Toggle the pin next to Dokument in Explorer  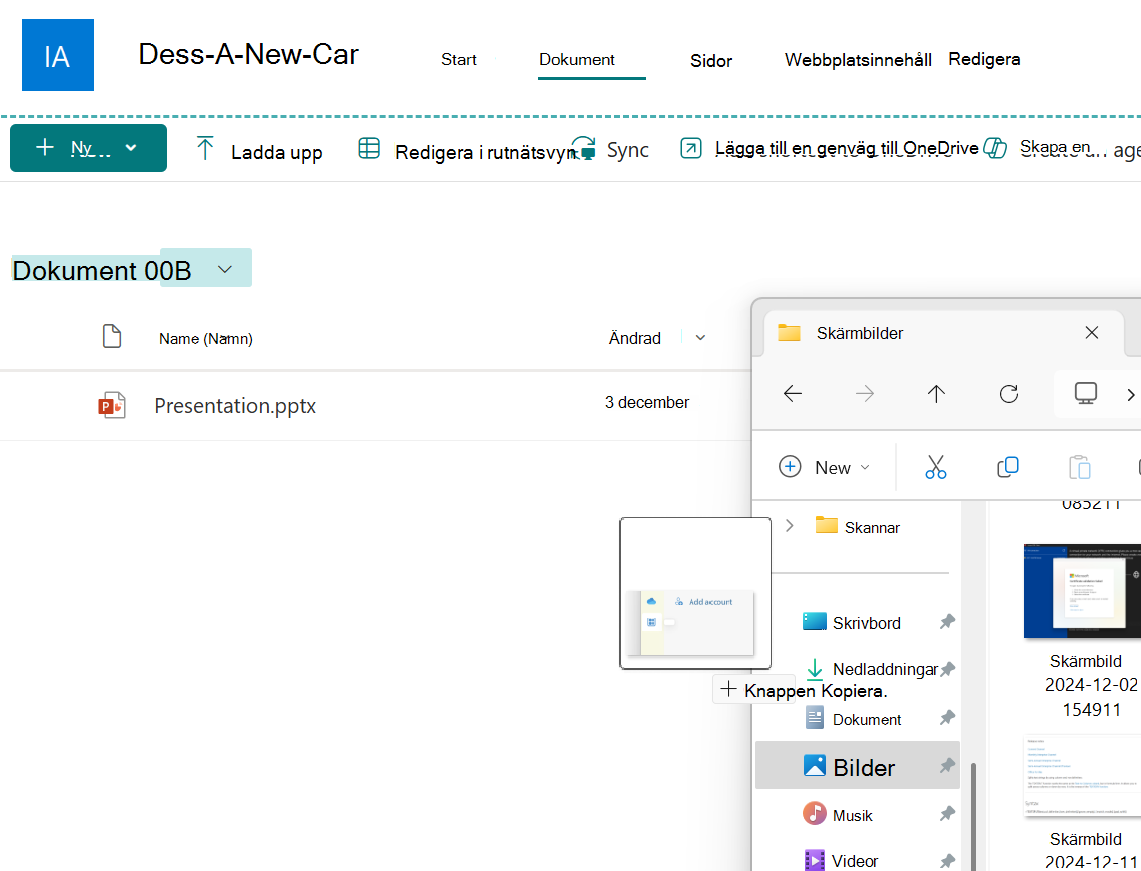(947, 718)
